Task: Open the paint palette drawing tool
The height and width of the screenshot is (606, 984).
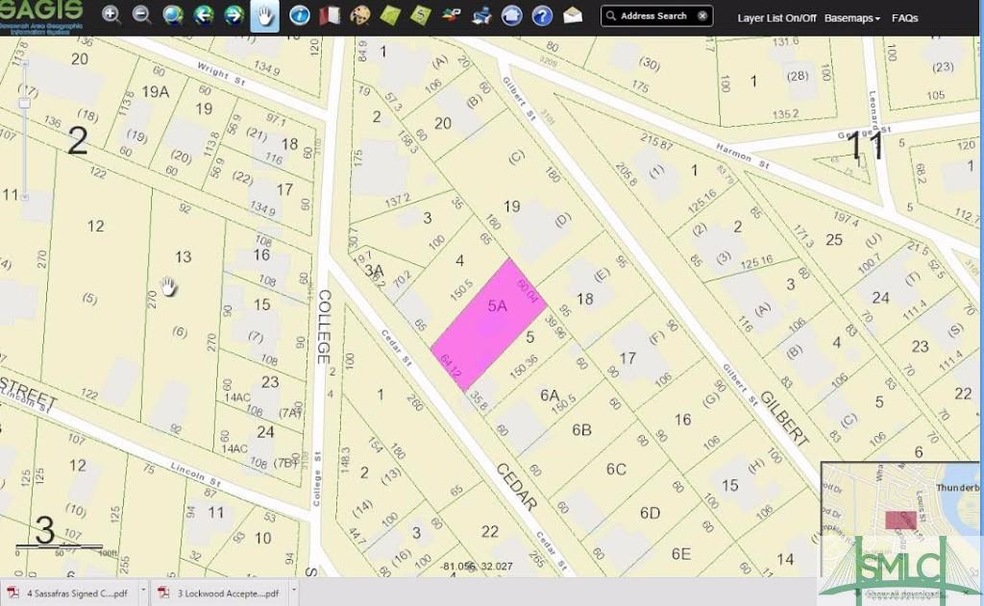Action: coord(360,16)
